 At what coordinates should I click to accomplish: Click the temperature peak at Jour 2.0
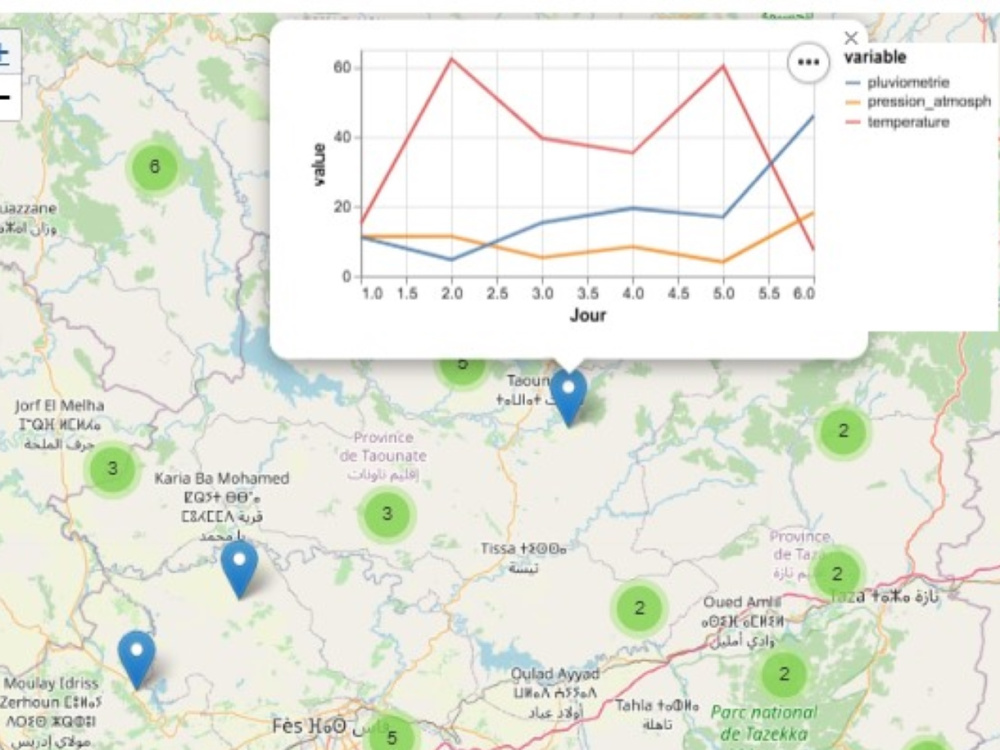(x=452, y=59)
